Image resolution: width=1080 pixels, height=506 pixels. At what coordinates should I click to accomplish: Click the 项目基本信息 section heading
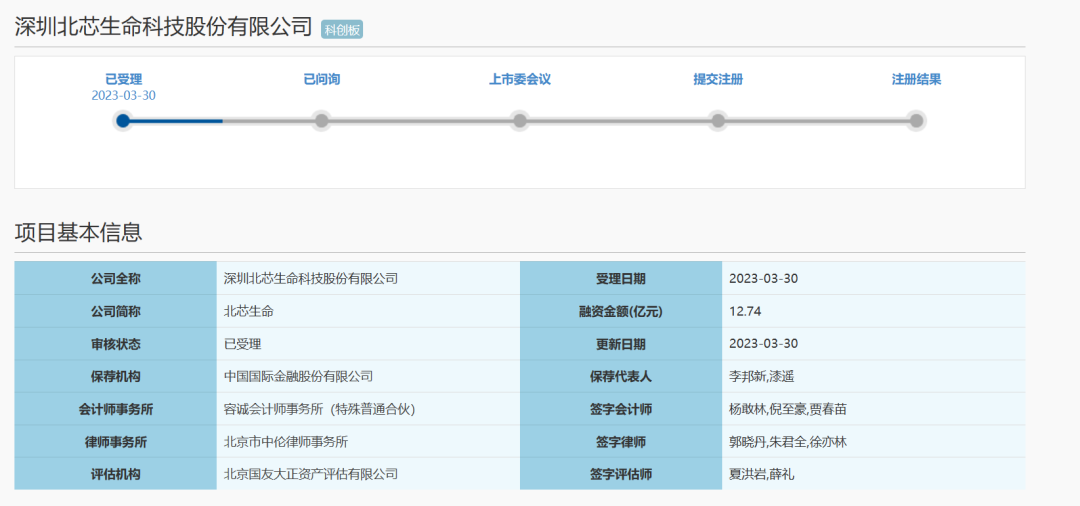(78, 233)
